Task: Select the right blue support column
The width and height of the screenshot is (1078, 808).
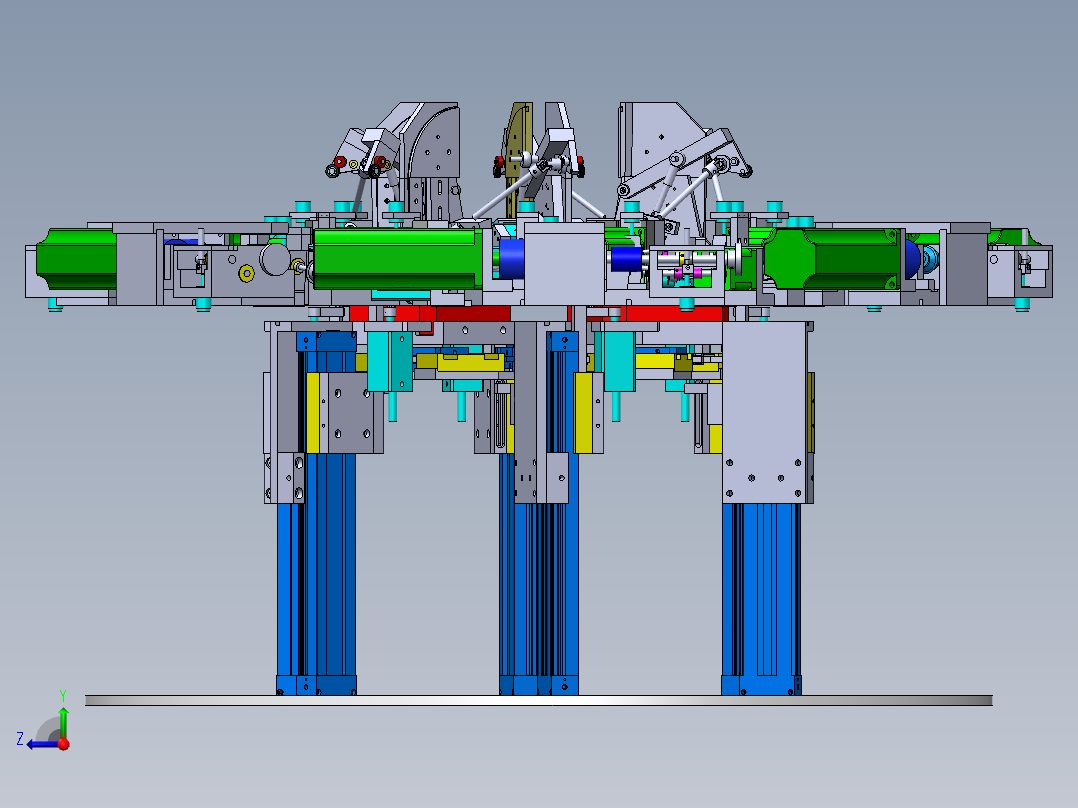Action: (761, 598)
